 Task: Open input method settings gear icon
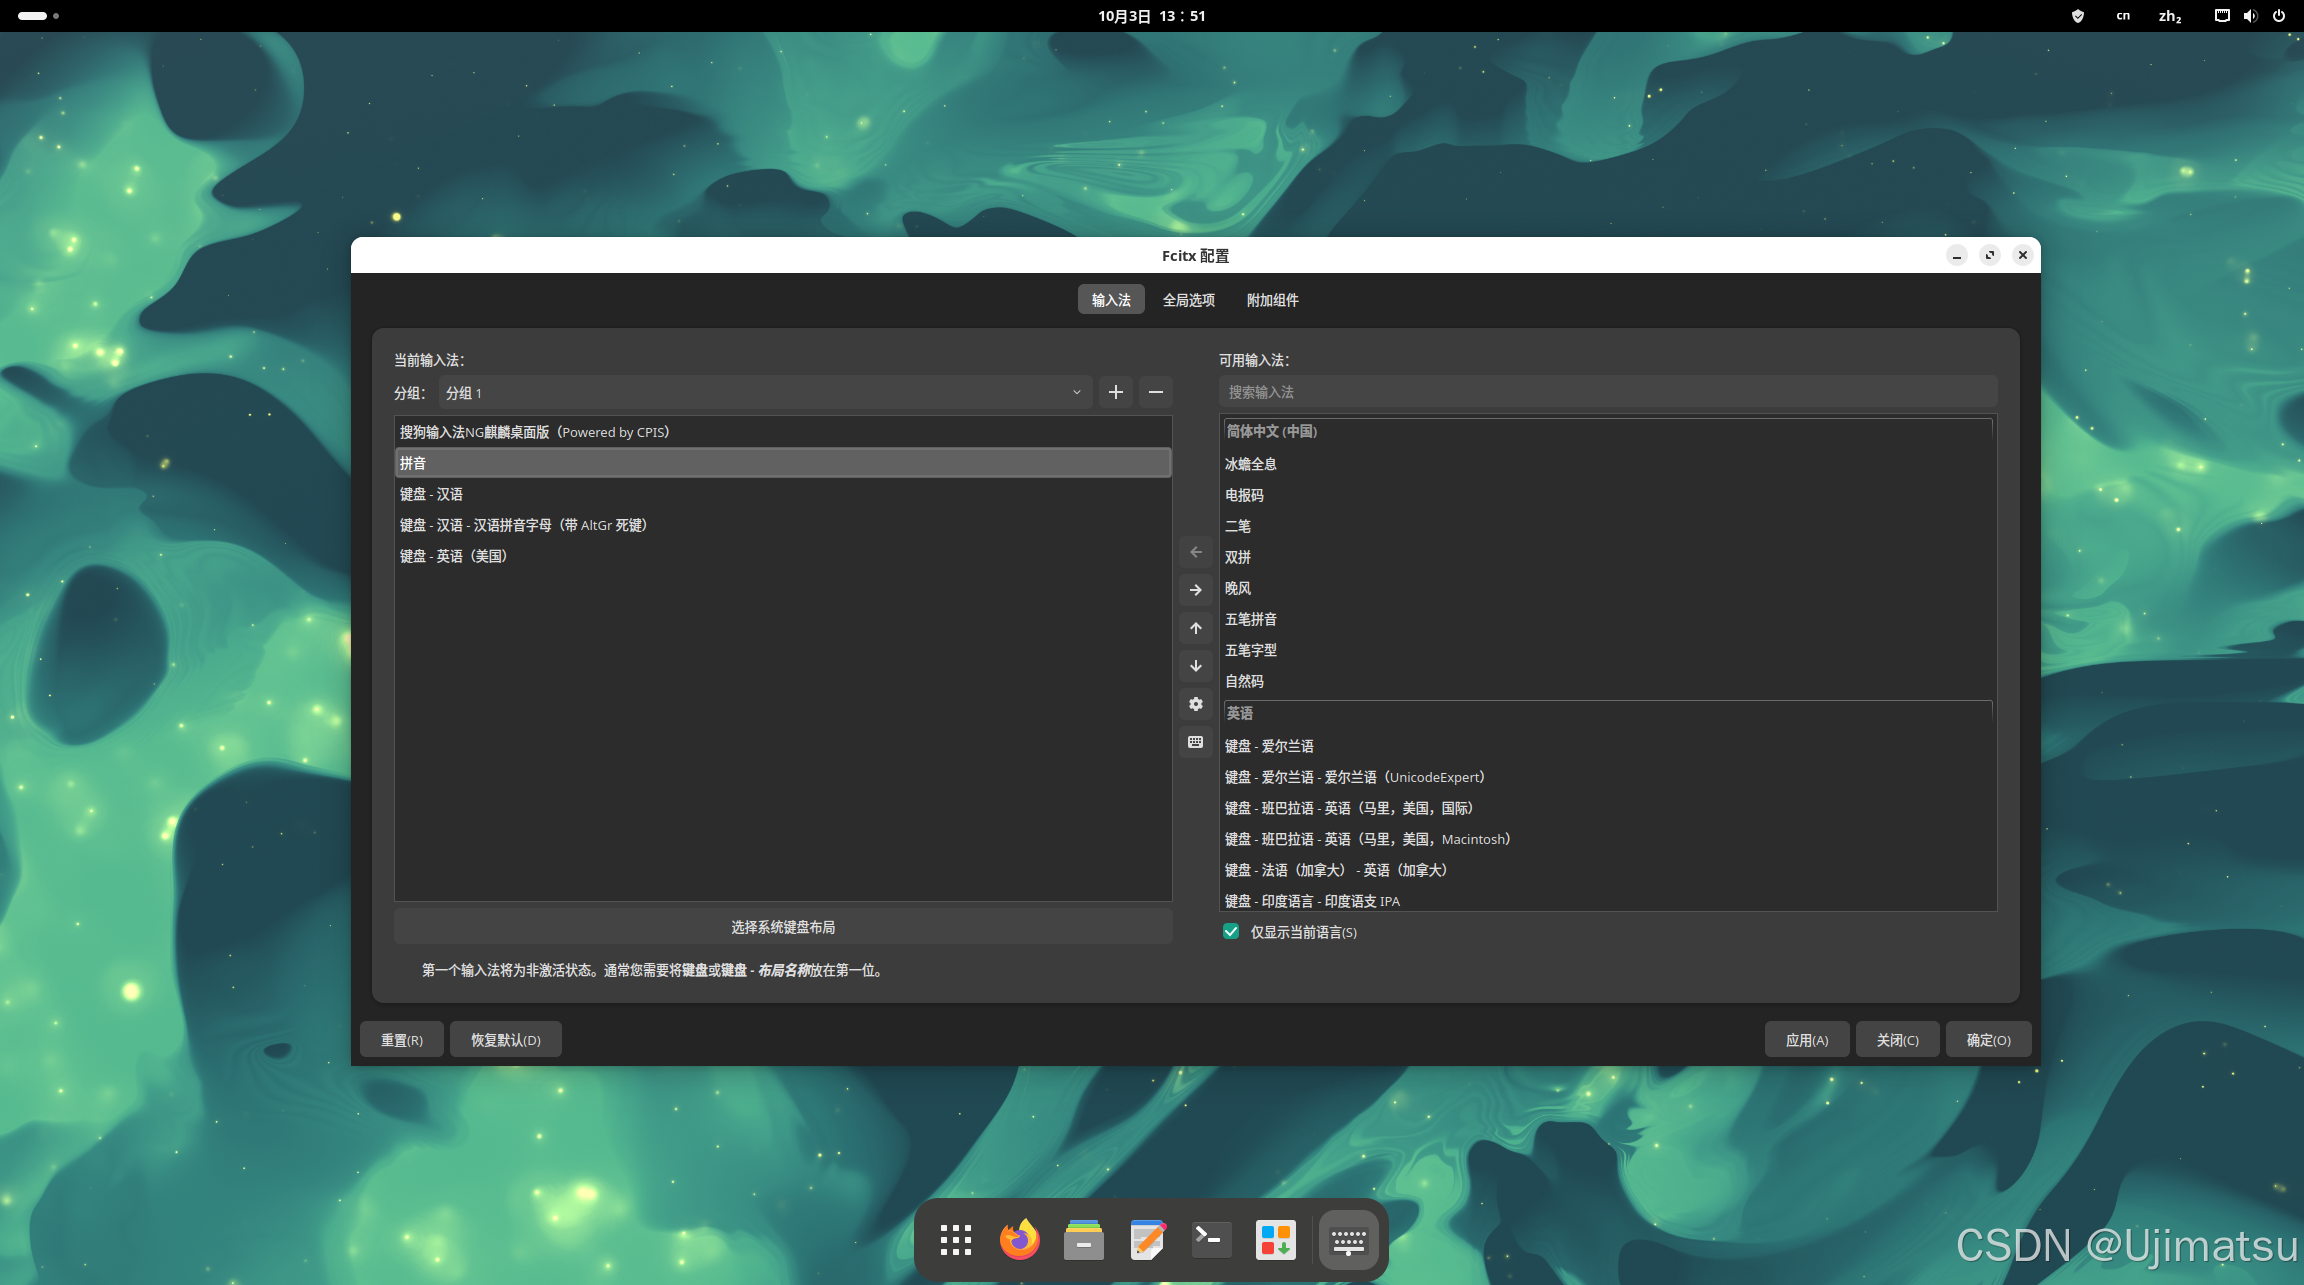click(1195, 704)
